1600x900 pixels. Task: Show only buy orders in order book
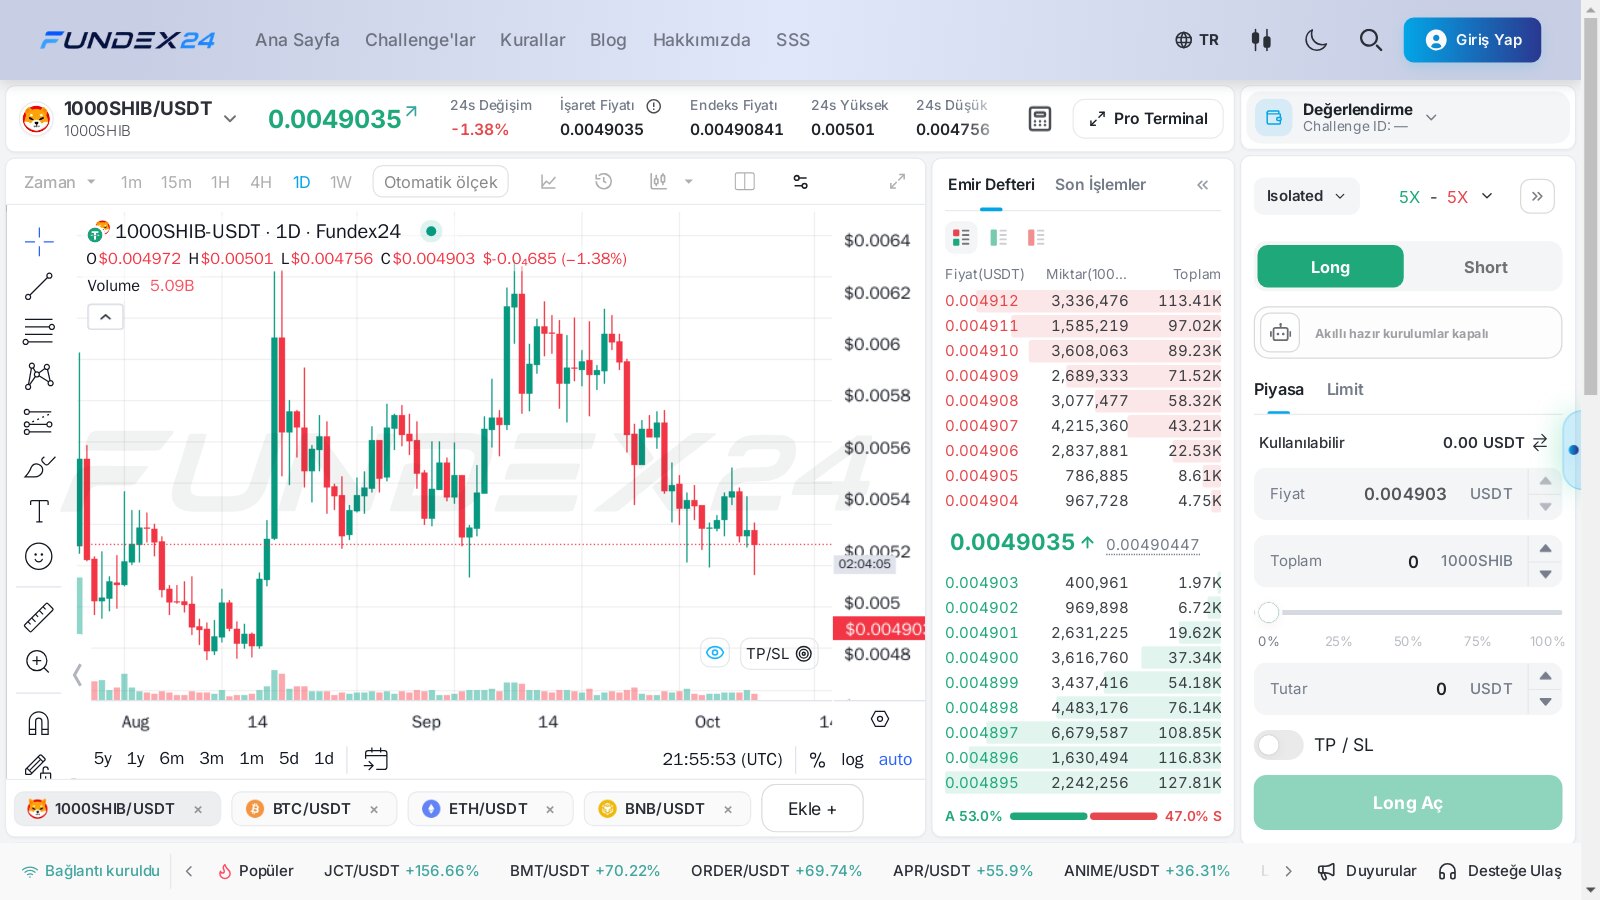point(998,237)
